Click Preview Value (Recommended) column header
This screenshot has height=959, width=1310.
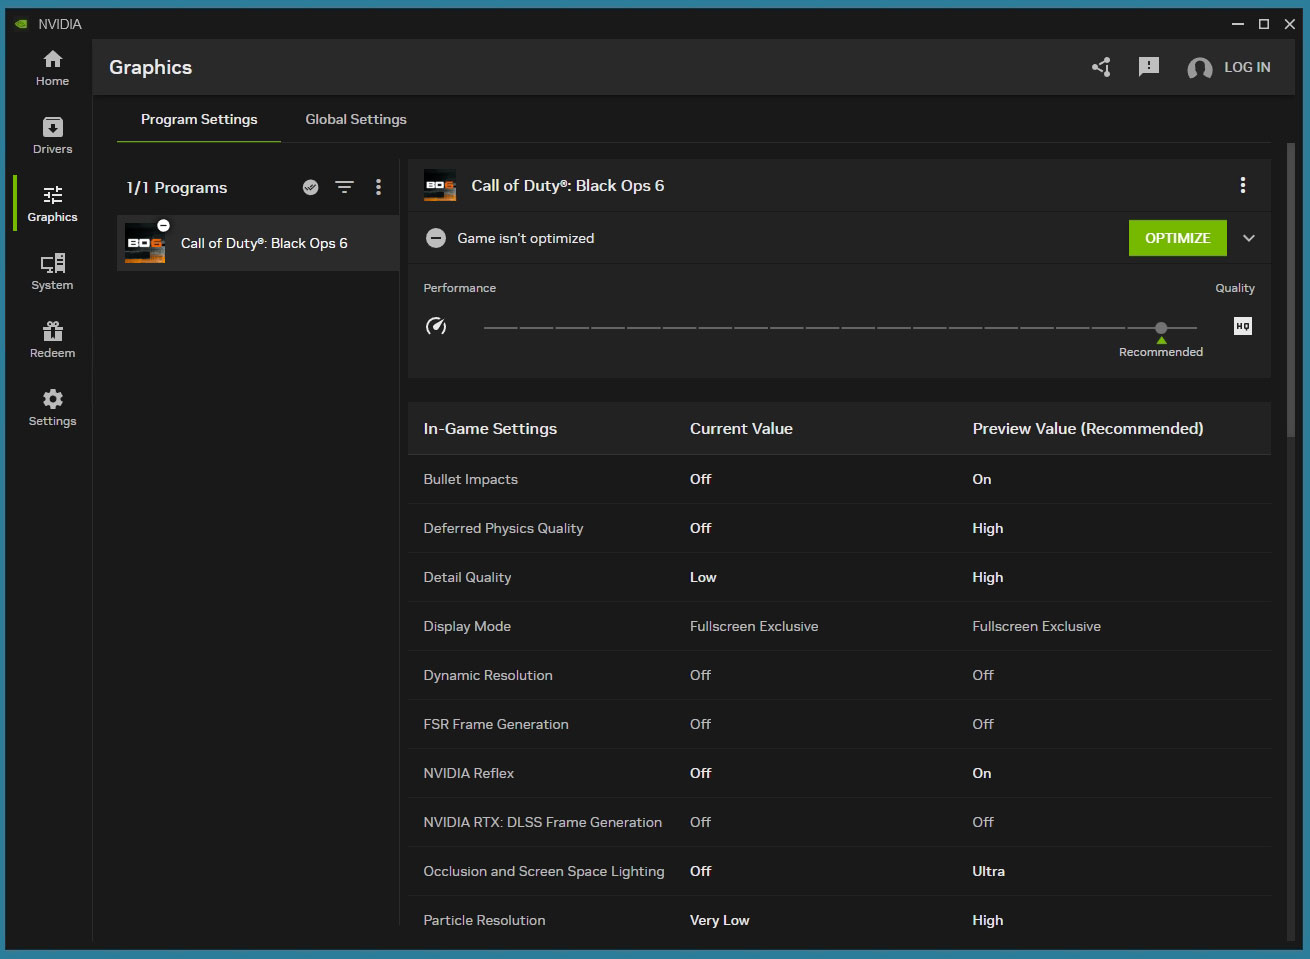pyautogui.click(x=1088, y=428)
